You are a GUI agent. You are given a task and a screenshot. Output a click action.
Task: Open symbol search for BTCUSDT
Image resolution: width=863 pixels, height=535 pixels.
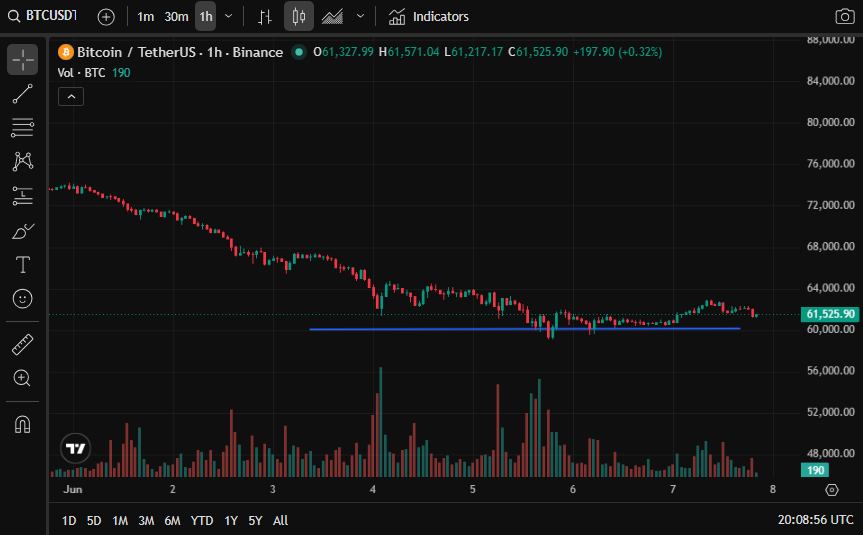42,16
